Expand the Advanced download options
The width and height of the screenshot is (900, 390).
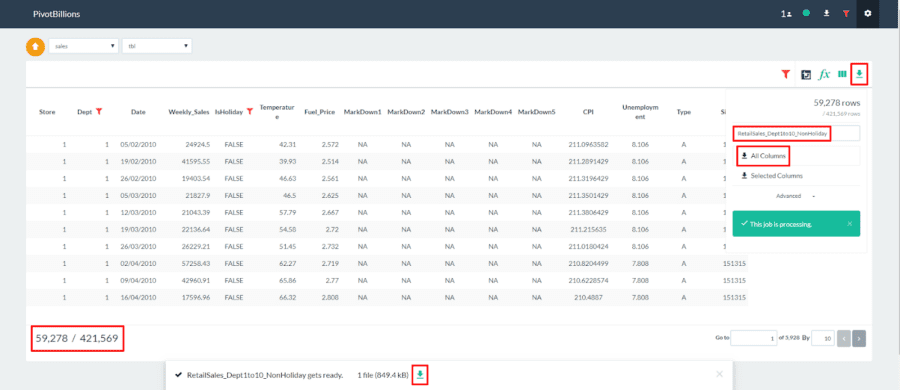(795, 196)
